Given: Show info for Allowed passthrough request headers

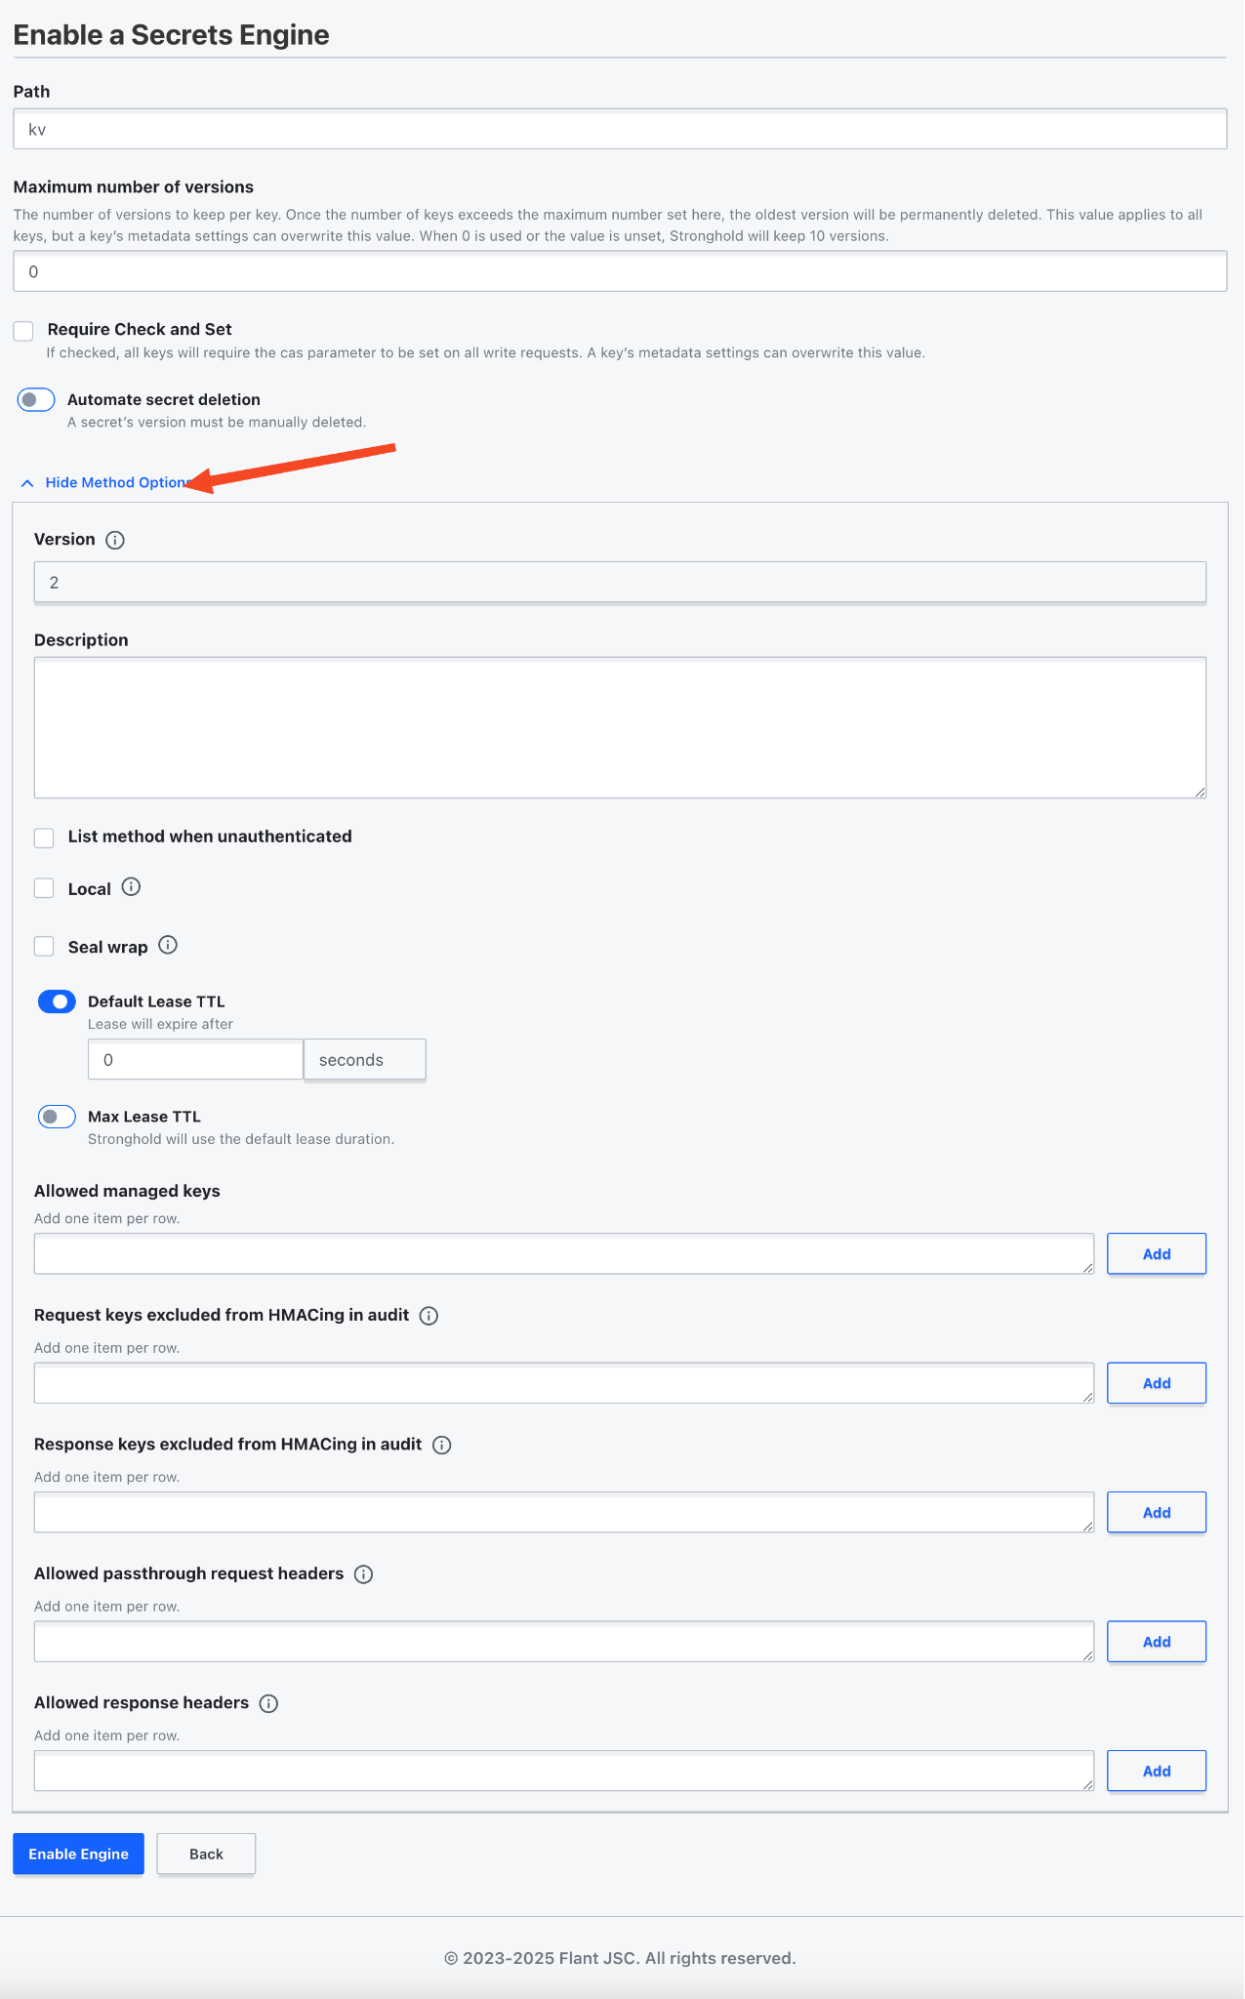Looking at the screenshot, I should tap(364, 1574).
